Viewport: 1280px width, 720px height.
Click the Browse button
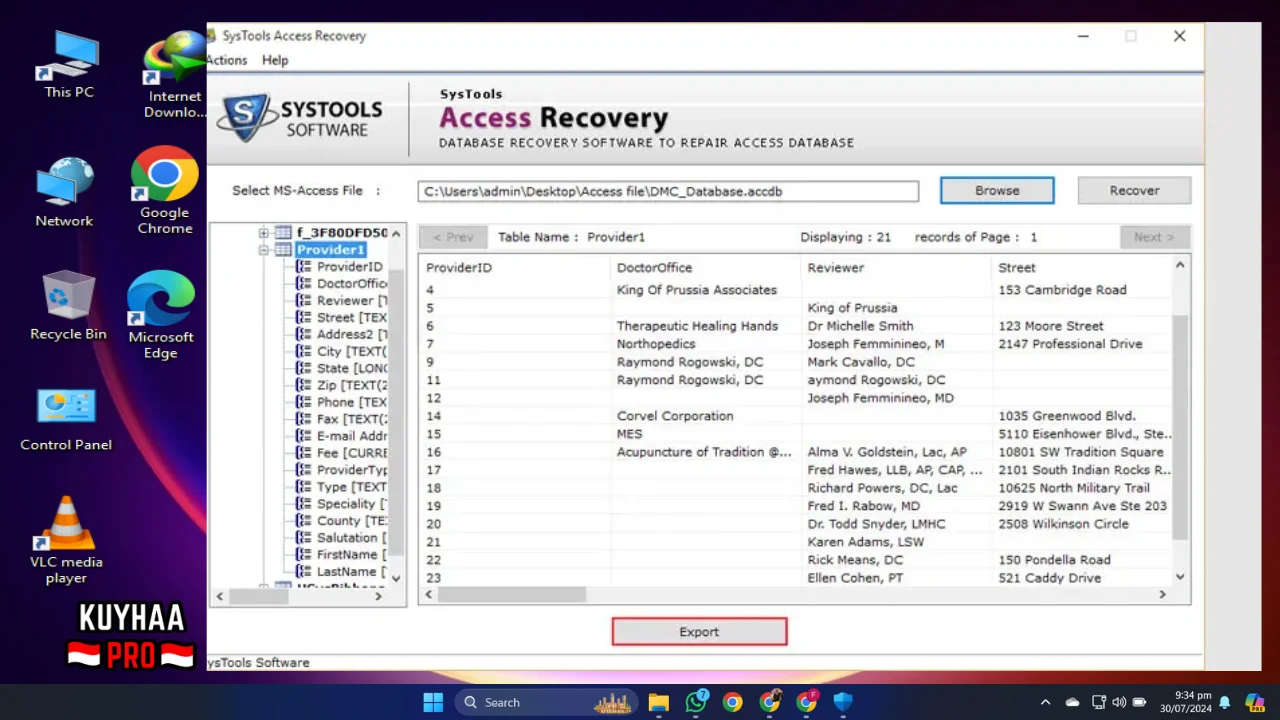[x=997, y=191]
